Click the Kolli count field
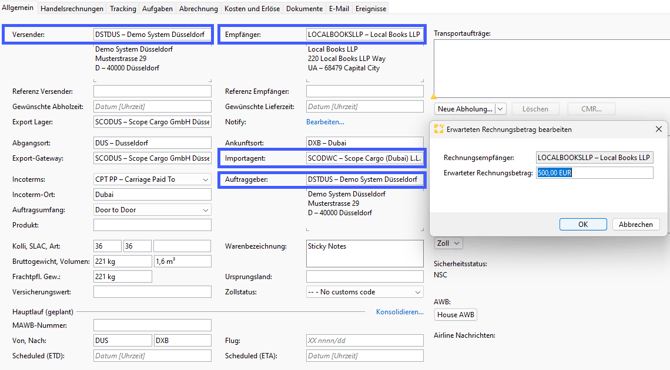670x370 pixels. click(107, 246)
